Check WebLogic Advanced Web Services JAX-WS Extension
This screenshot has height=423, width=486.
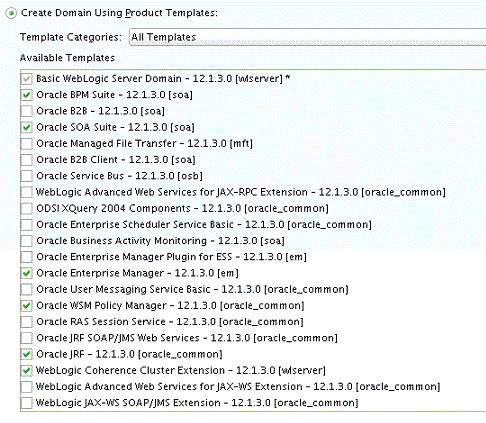point(27,387)
